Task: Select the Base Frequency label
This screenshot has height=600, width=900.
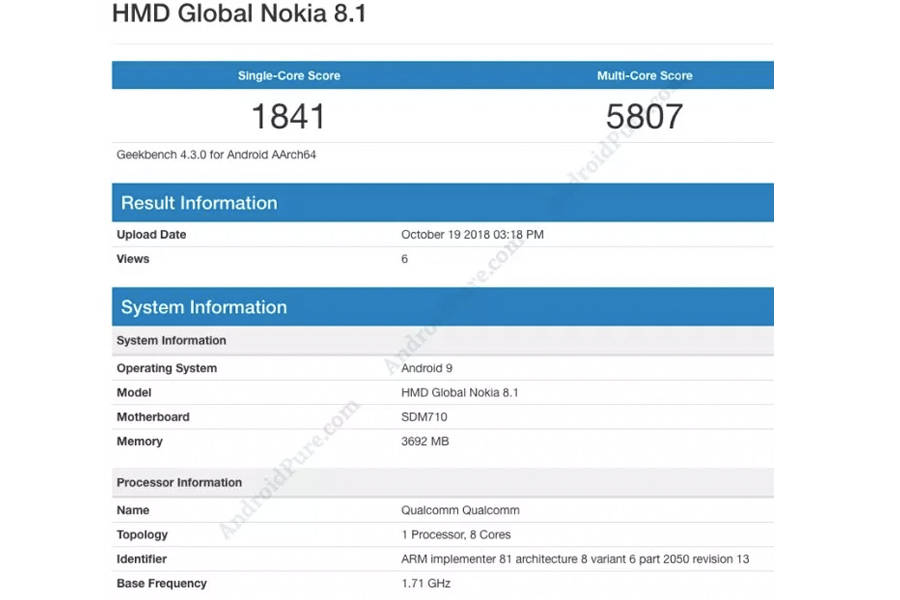Action: pos(161,583)
